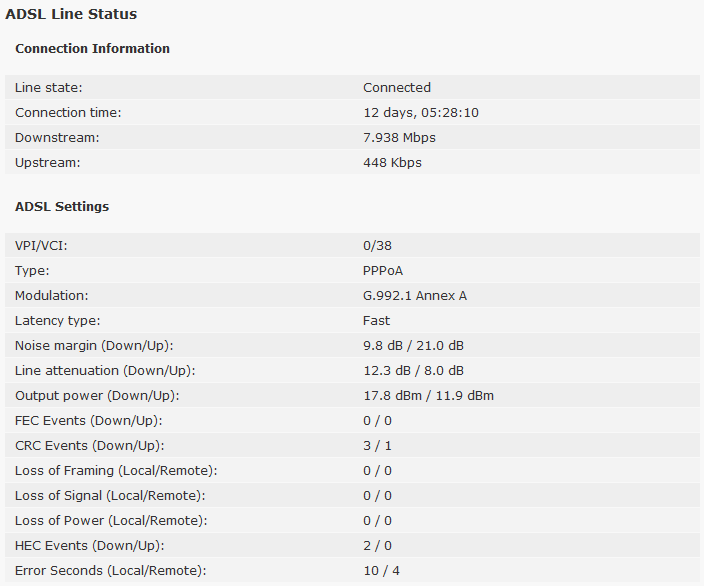The height and width of the screenshot is (586, 704).
Task: Click the Loss of Framing label
Action: (x=116, y=471)
